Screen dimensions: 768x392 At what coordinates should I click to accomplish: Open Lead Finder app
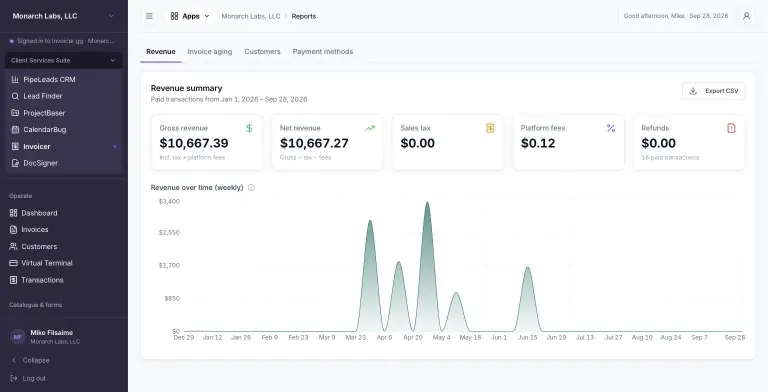64,96
